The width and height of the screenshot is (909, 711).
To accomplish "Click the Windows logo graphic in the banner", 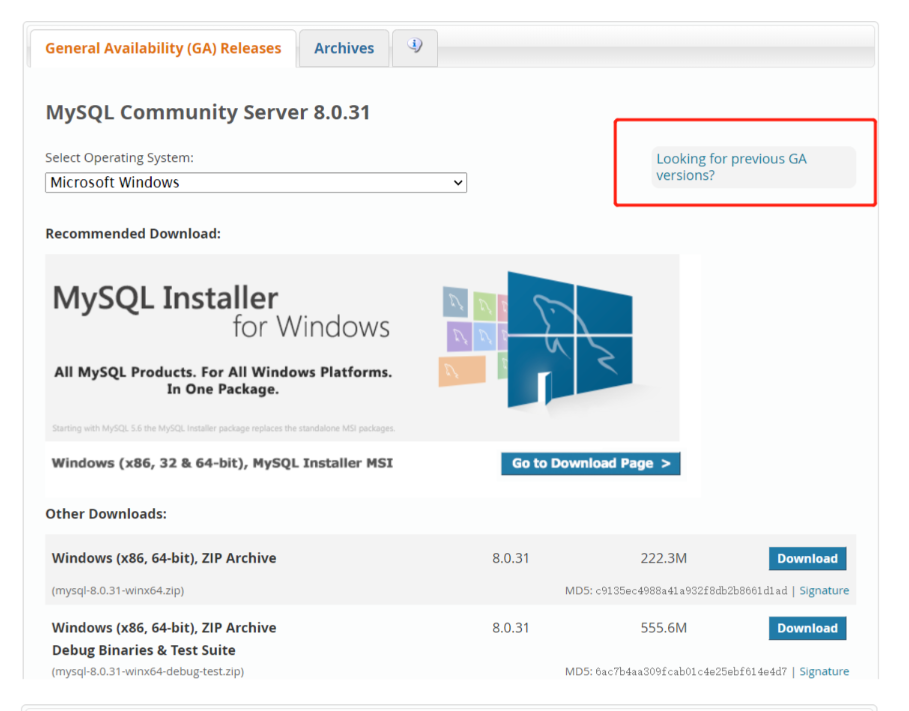I will tap(569, 342).
